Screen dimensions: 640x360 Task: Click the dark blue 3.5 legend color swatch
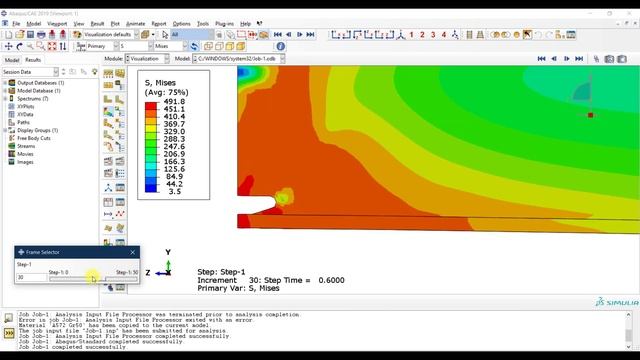pyautogui.click(x=151, y=188)
